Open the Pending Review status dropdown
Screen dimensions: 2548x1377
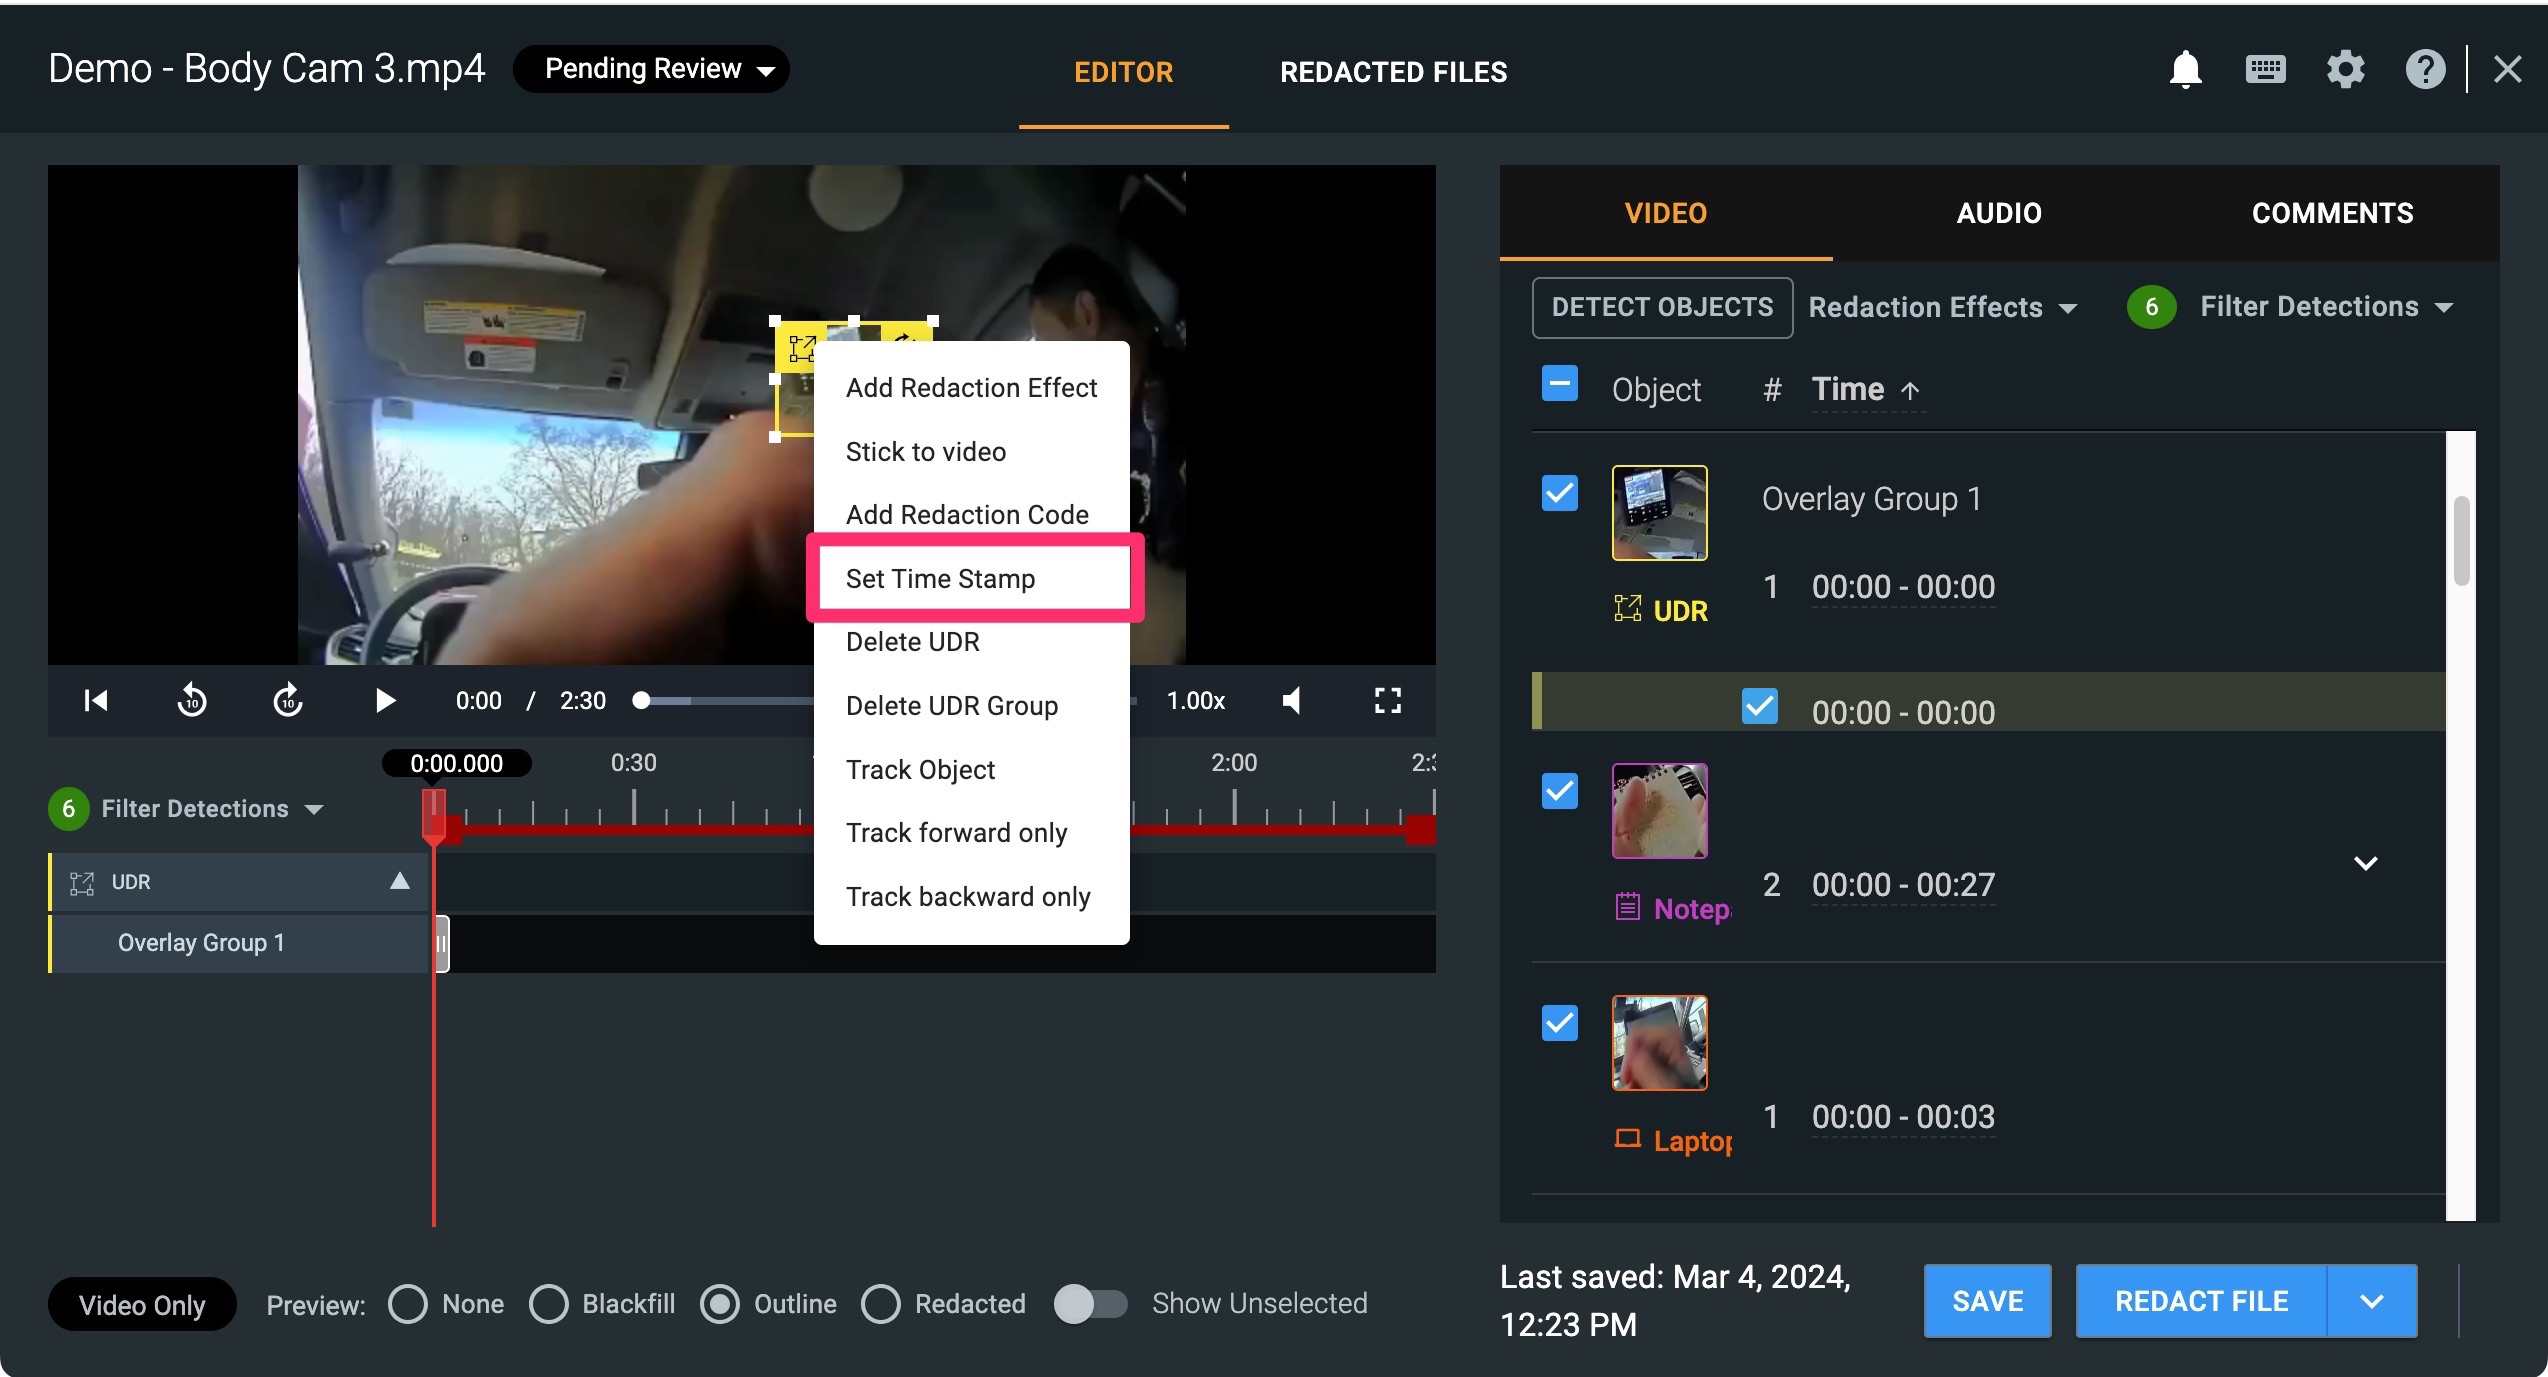(652, 69)
